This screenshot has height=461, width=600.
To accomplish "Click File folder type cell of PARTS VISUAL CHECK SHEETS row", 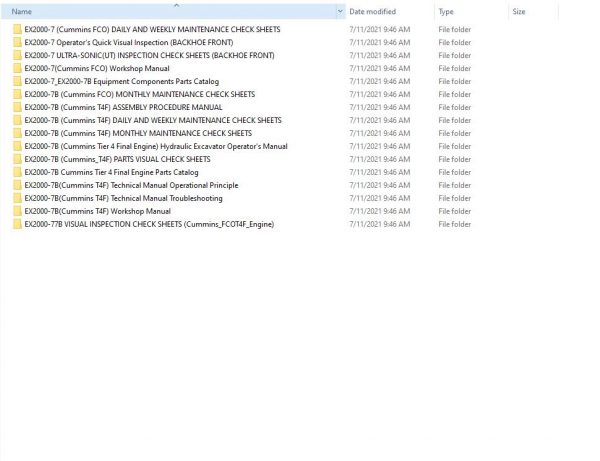I will (x=455, y=160).
